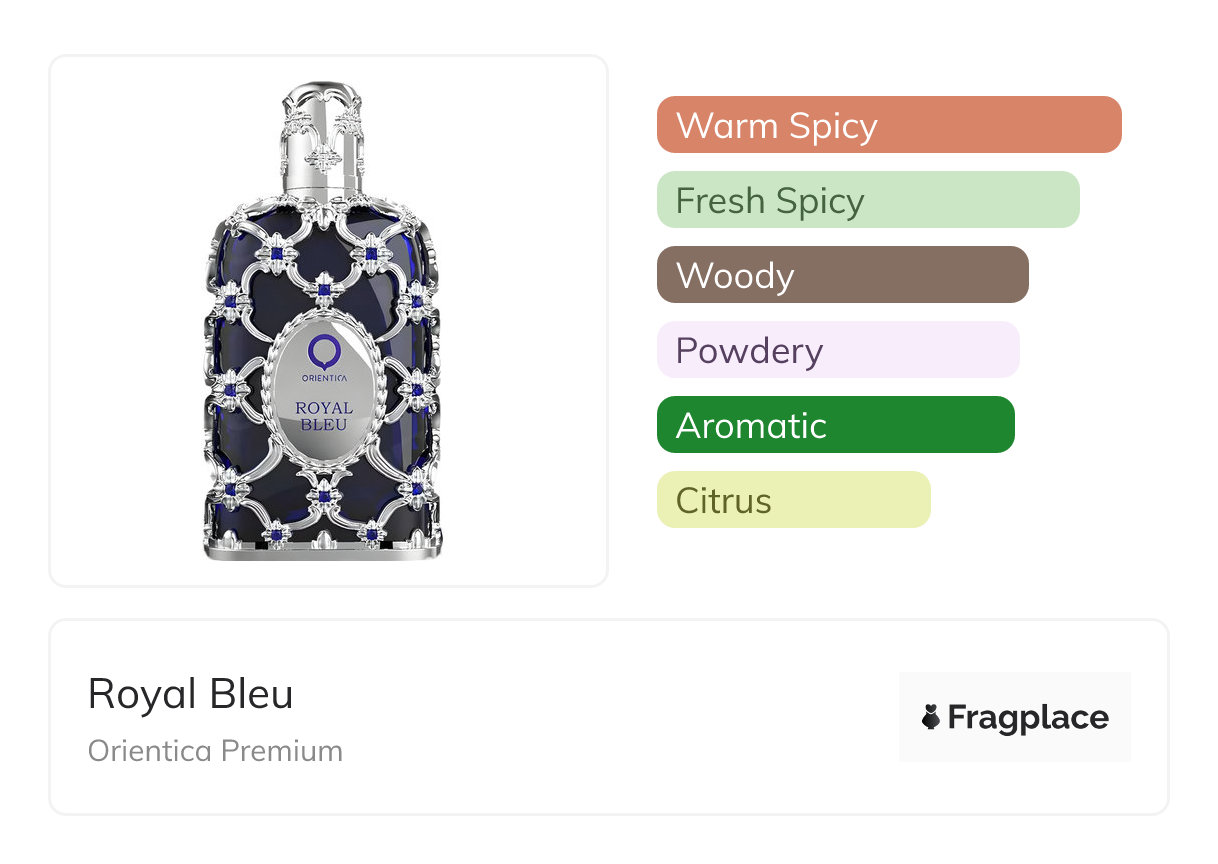Click the silver ornament on the bottle cap
The image size is (1218, 864).
click(323, 157)
